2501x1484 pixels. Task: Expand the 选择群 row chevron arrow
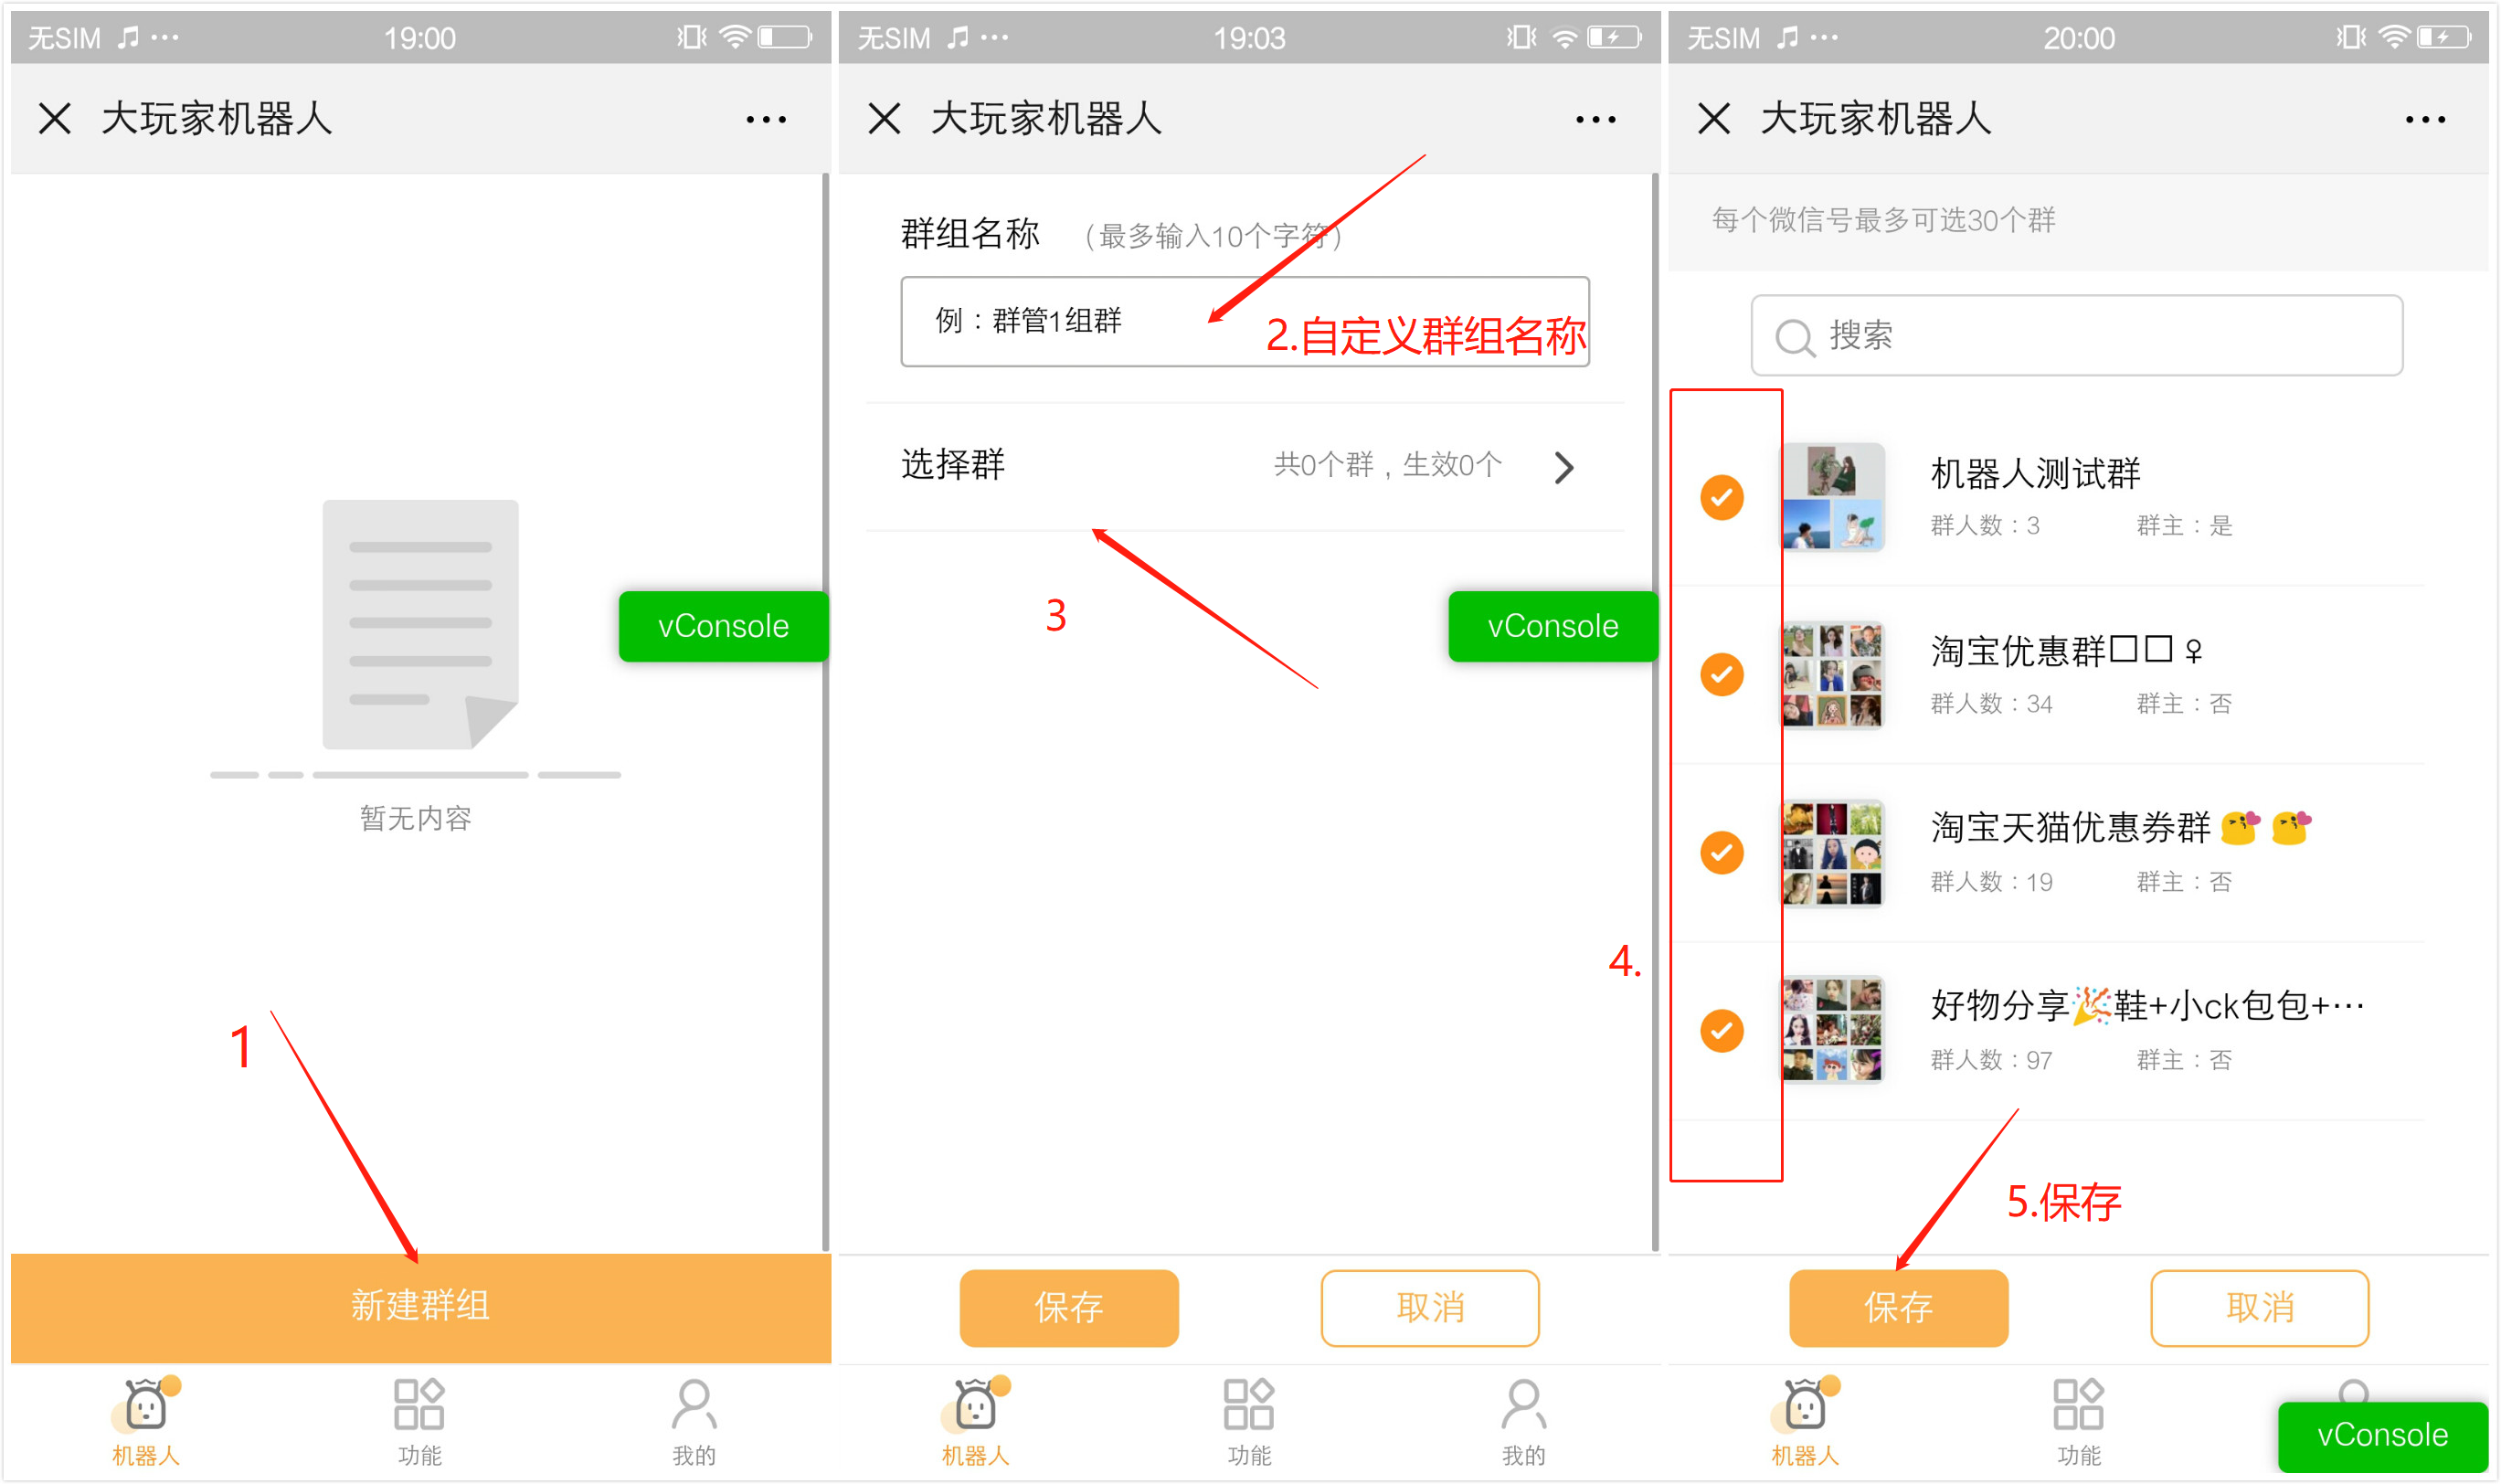click(x=1565, y=467)
